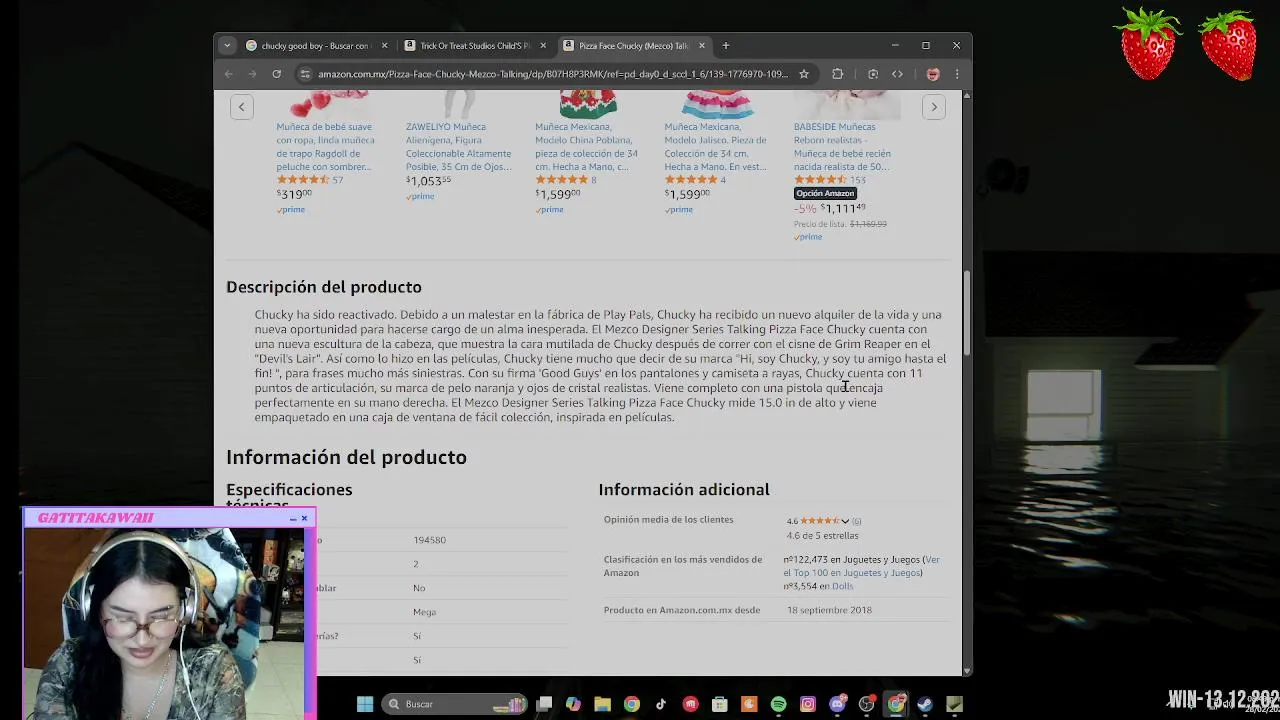Close the Pizza Face Chucky tab
Viewport: 1280px width, 720px height.
(x=702, y=46)
